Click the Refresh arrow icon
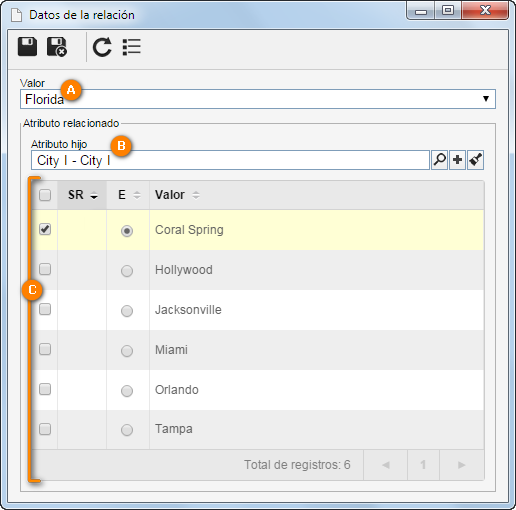The height and width of the screenshot is (510, 516). point(102,47)
